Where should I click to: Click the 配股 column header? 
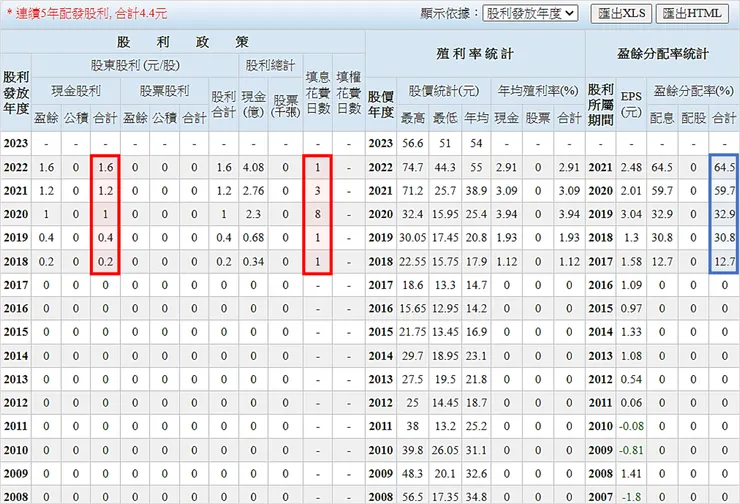point(693,118)
